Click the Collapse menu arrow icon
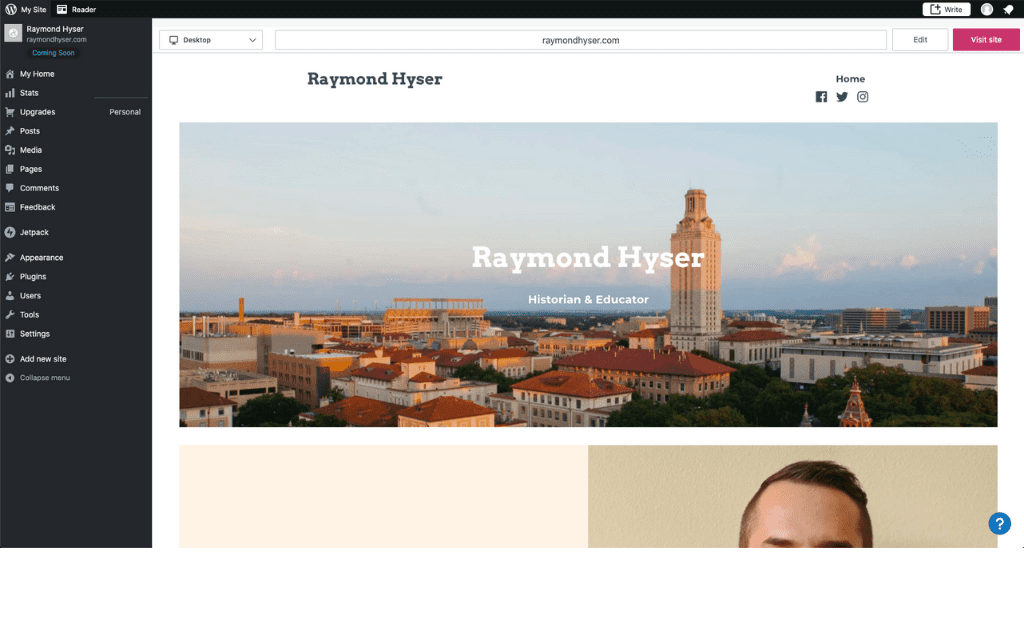Image resolution: width=1024 pixels, height=640 pixels. pos(10,377)
